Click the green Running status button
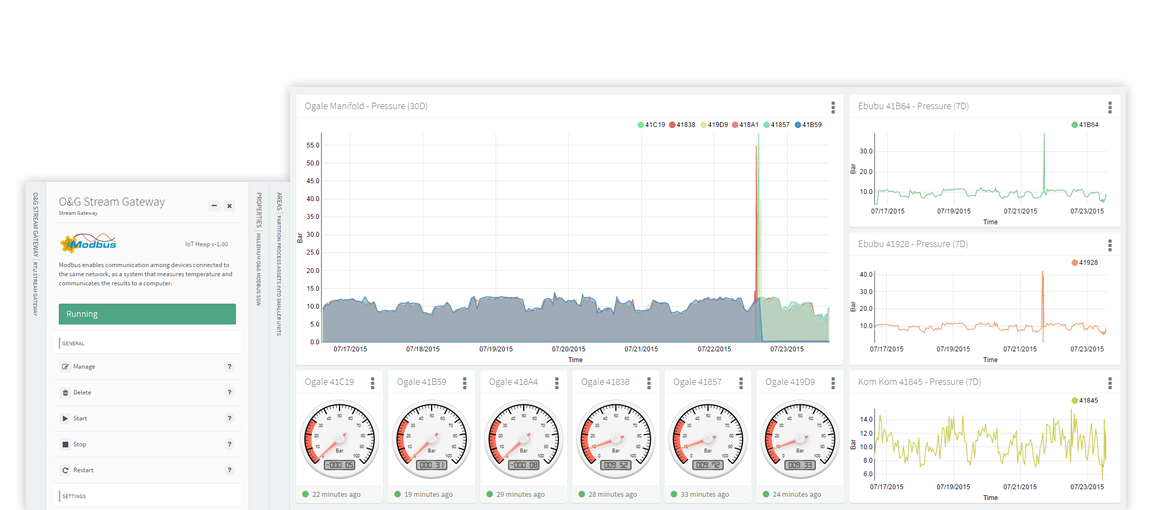 147,314
